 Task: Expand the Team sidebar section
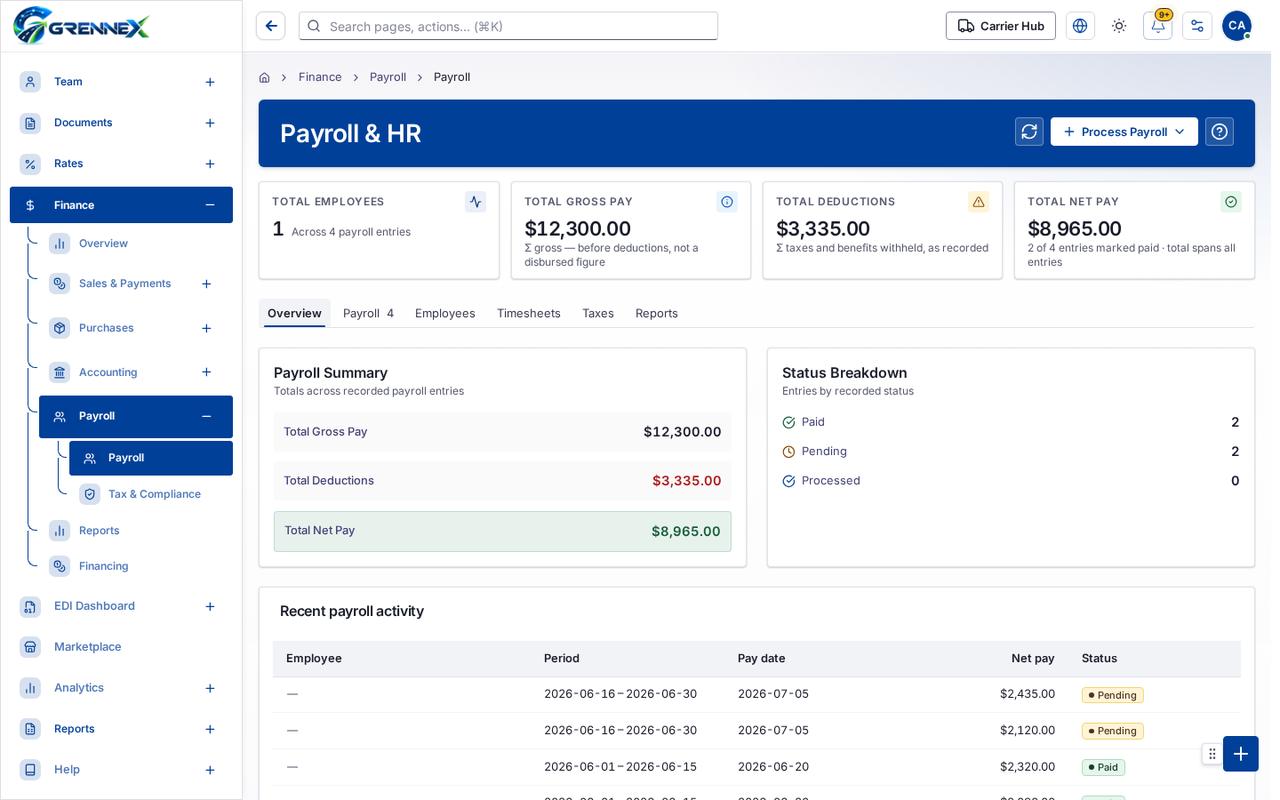point(210,82)
